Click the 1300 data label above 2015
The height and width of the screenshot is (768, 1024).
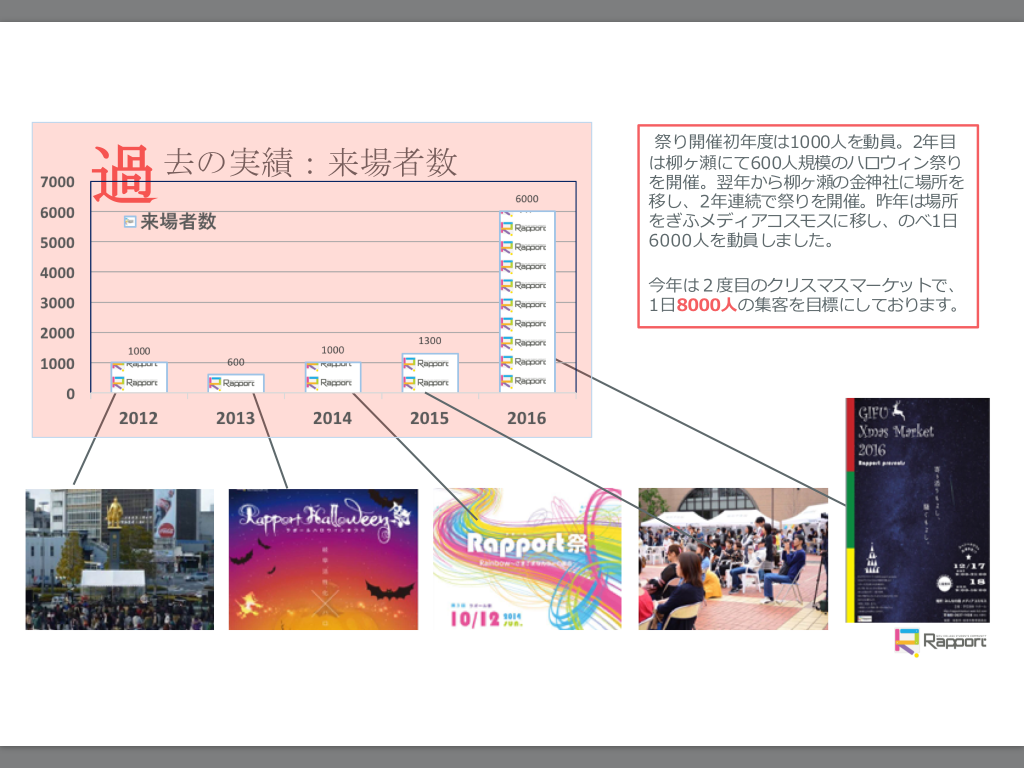(x=430, y=341)
